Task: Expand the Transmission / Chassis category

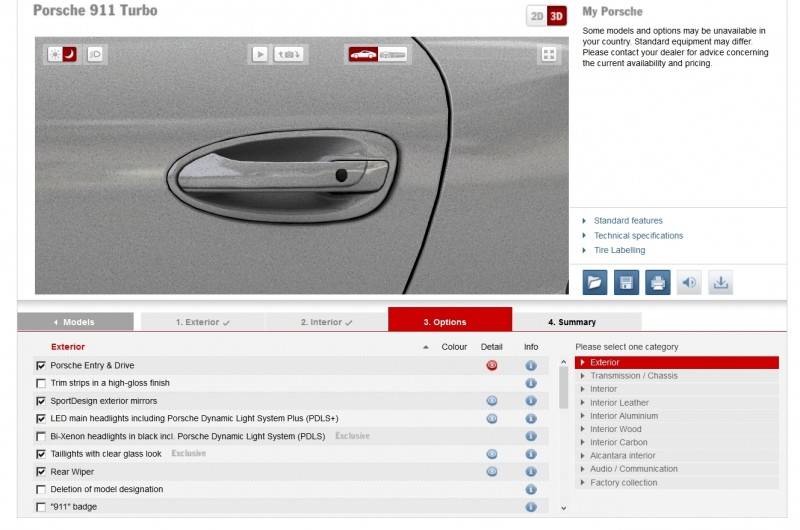Action: (x=677, y=376)
